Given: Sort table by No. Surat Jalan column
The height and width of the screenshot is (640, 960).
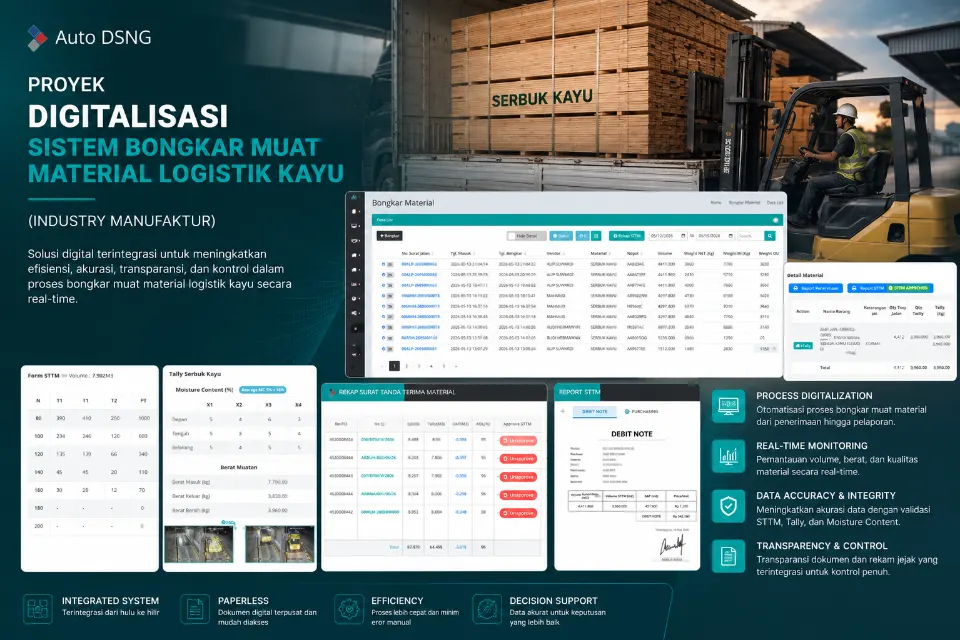Looking at the screenshot, I should 417,254.
